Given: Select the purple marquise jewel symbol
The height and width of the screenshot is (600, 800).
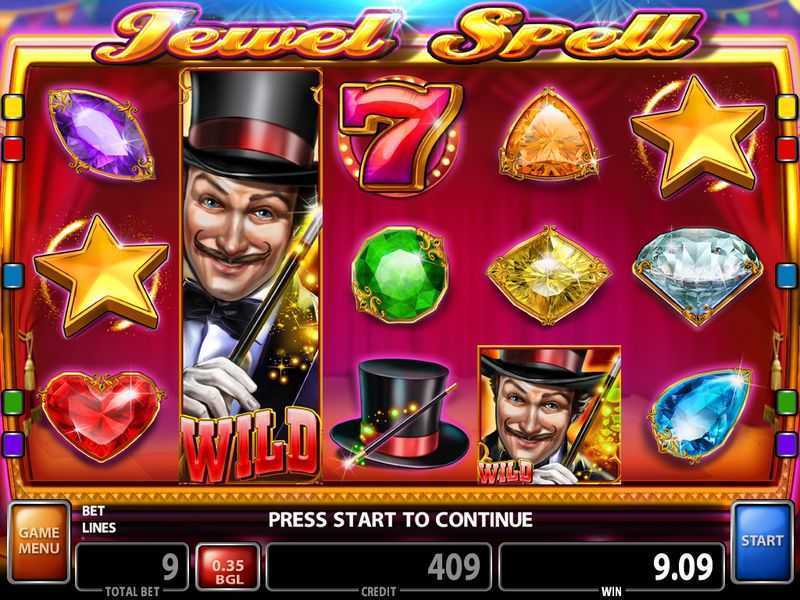Looking at the screenshot, I should tap(101, 134).
